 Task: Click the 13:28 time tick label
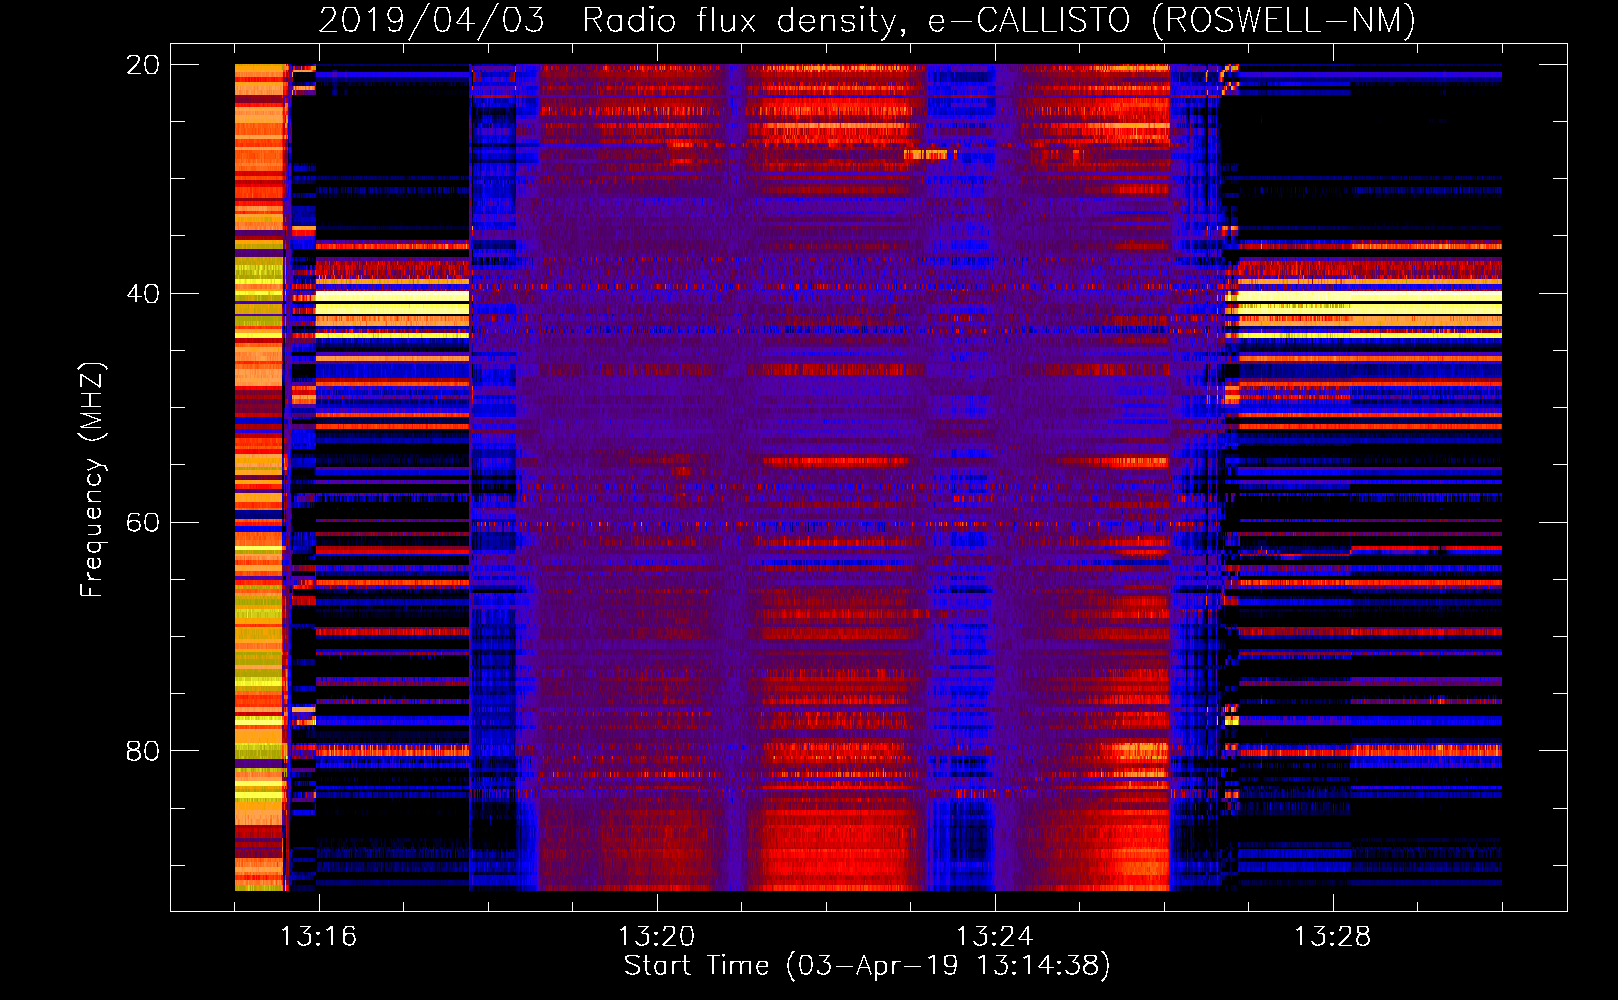coord(1332,937)
